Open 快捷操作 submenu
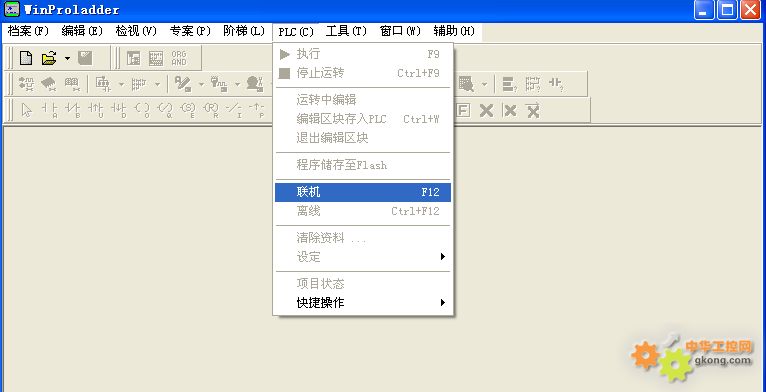The width and height of the screenshot is (766, 392). pos(362,303)
